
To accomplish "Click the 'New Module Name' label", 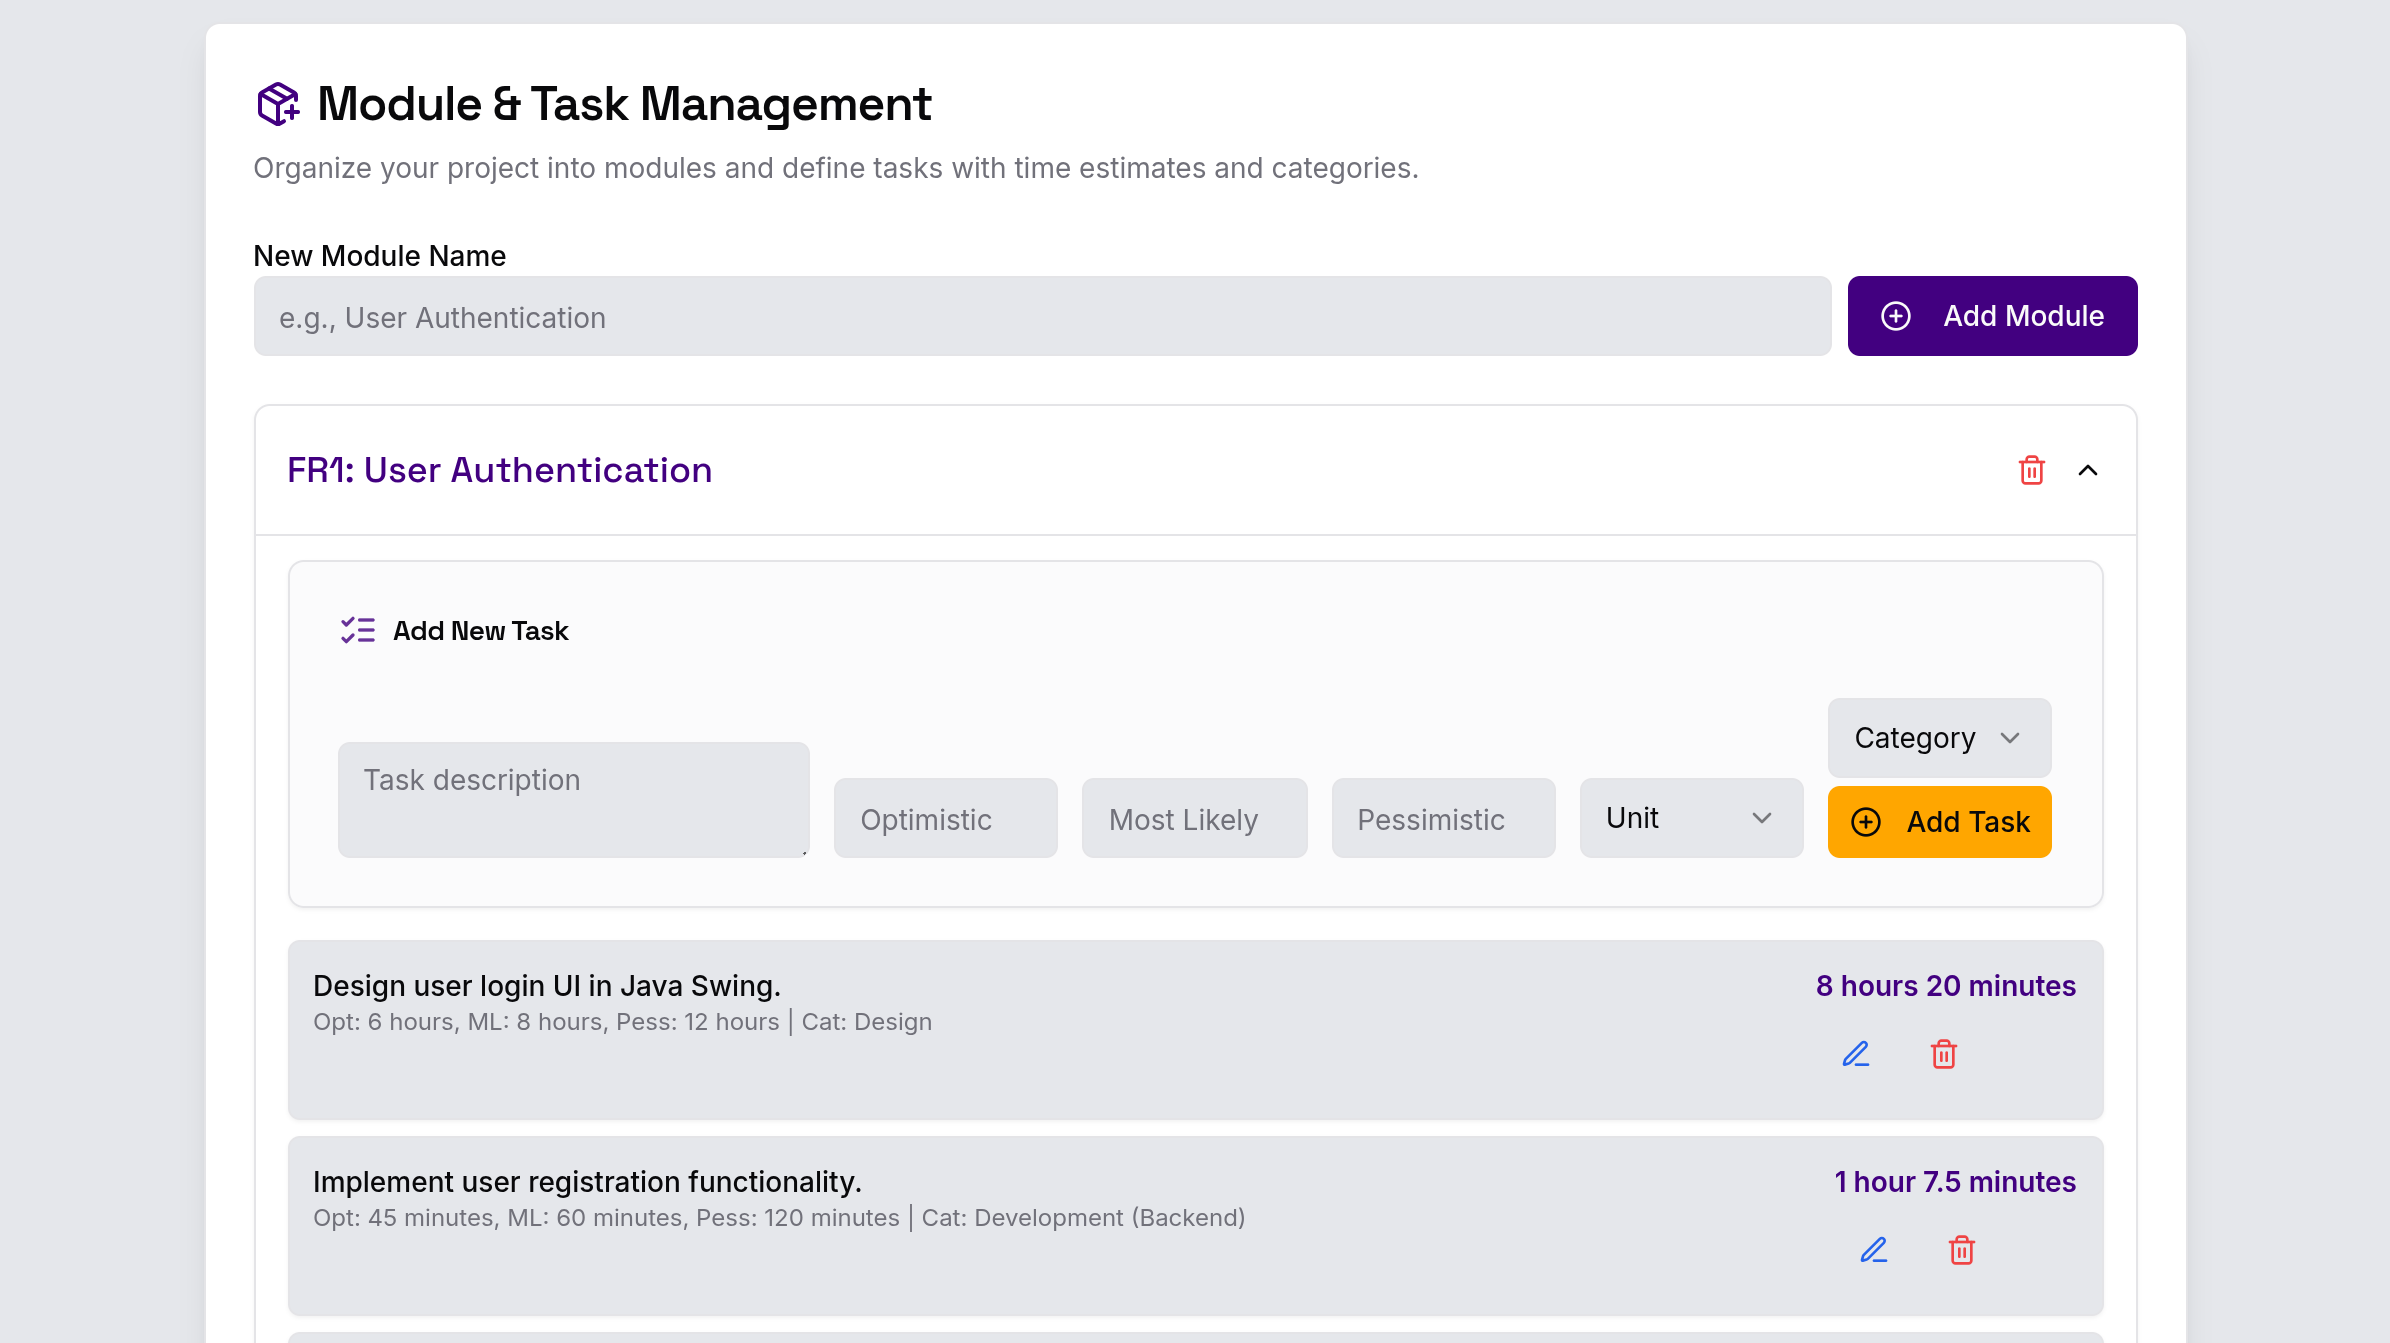I will pyautogui.click(x=379, y=256).
